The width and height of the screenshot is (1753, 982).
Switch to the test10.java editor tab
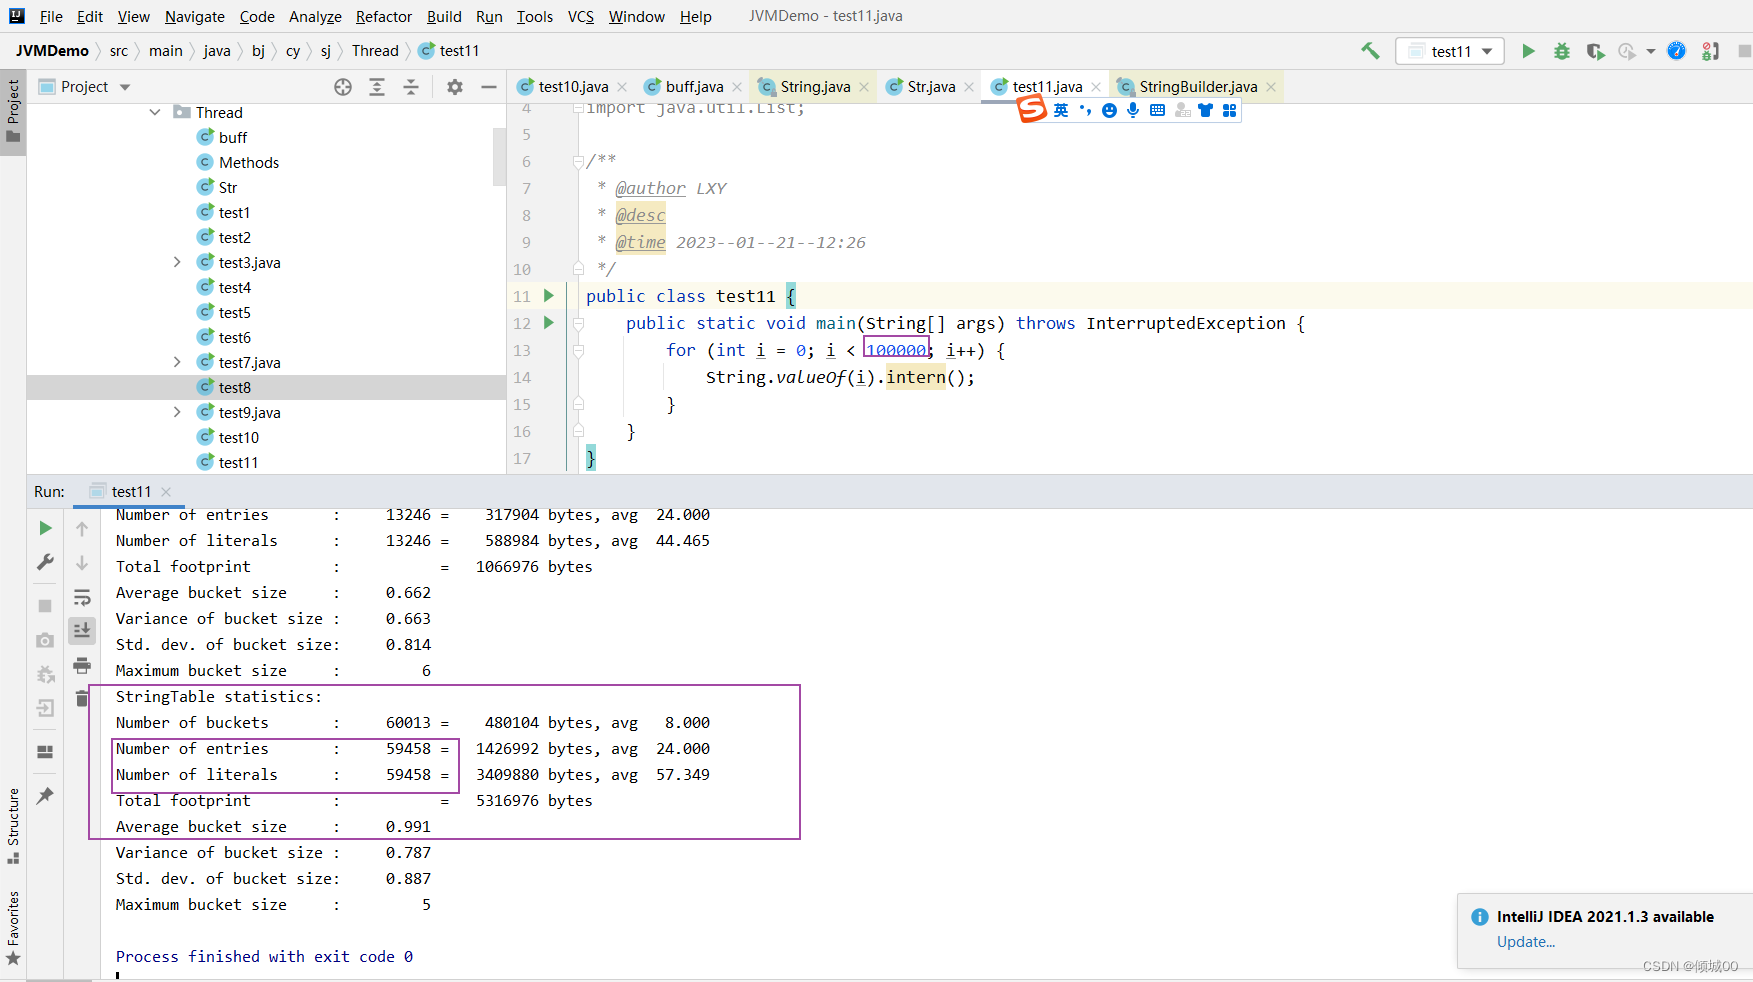coord(572,87)
